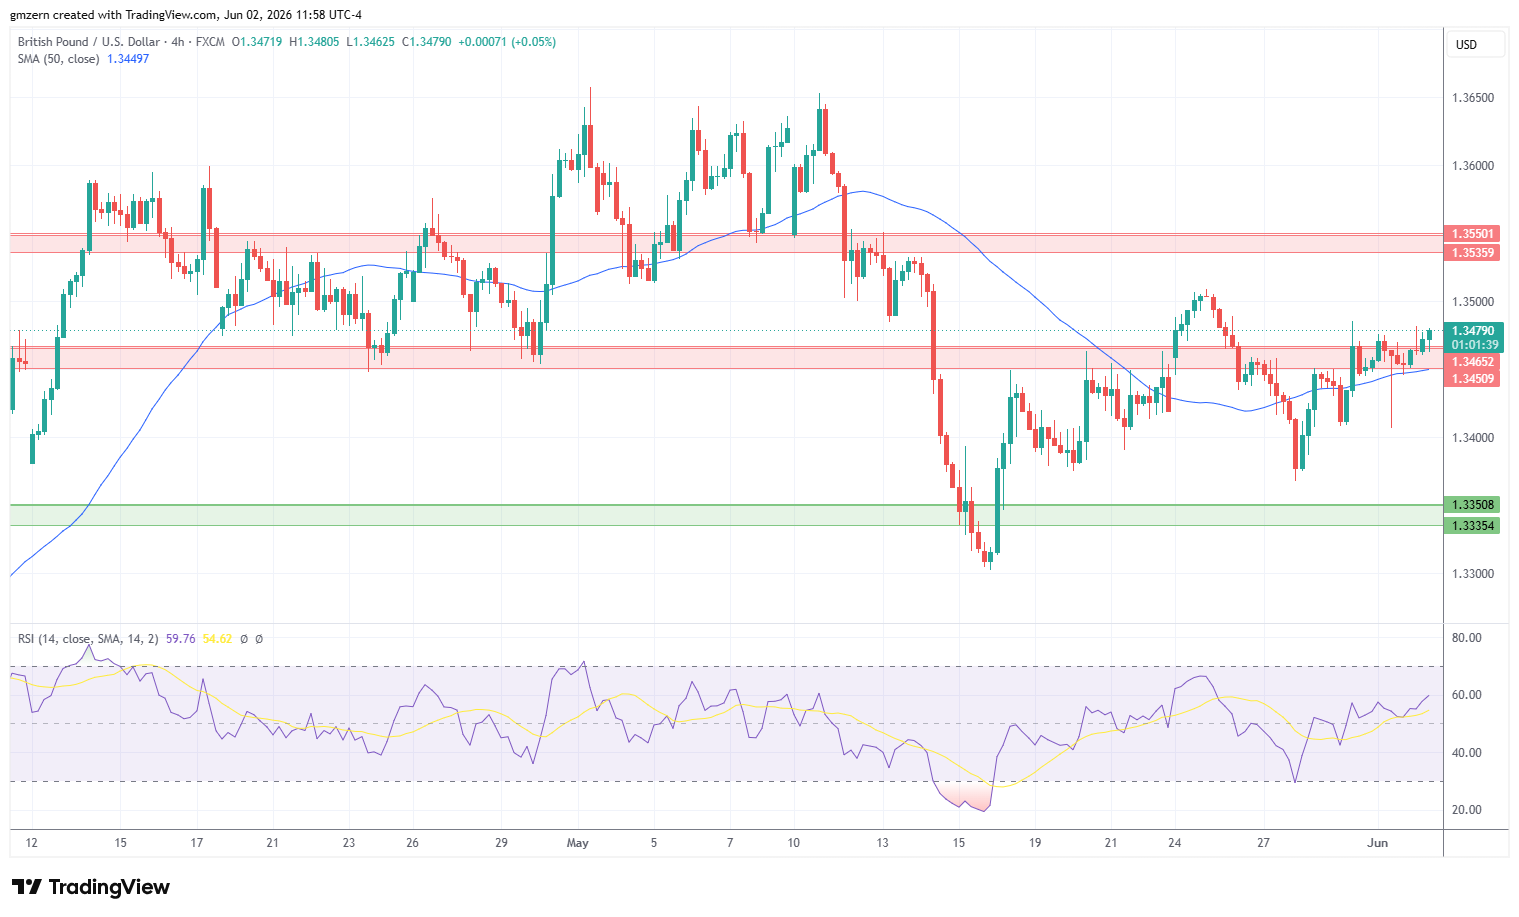
Task: Click the Jun label on the time axis
Action: (1378, 843)
